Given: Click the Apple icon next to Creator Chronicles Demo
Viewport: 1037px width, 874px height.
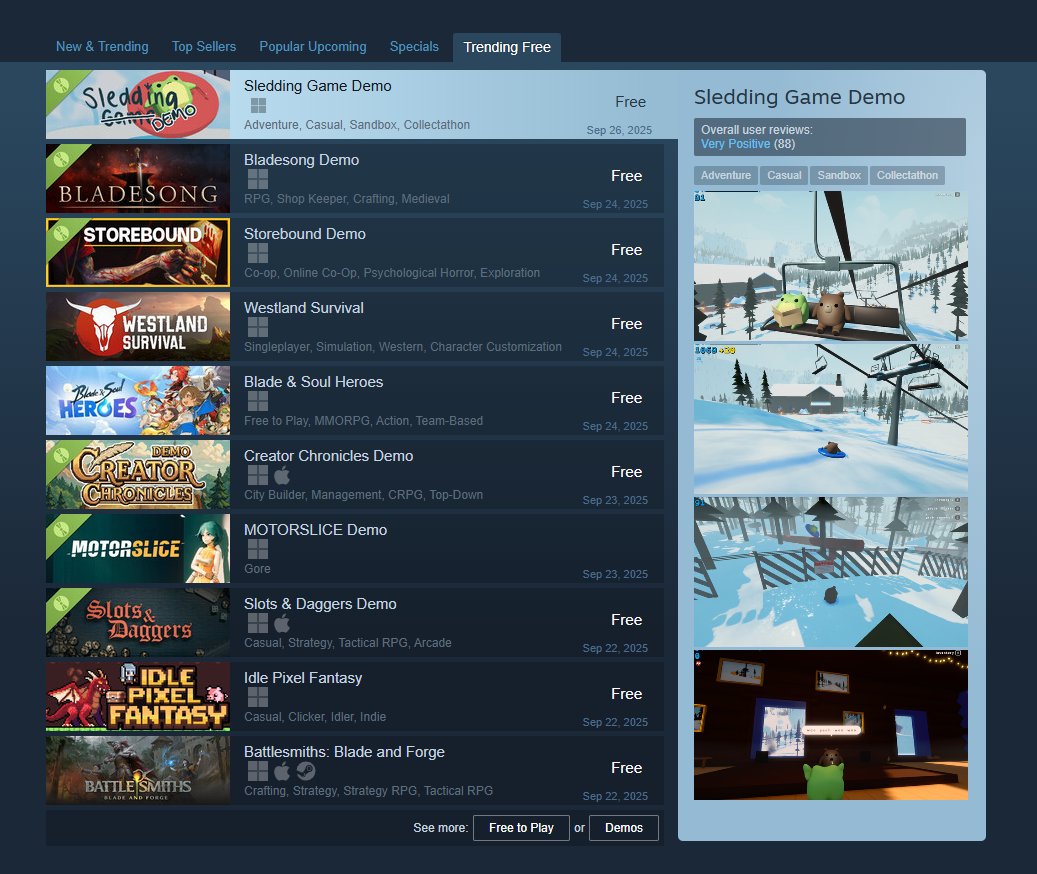Looking at the screenshot, I should (283, 474).
